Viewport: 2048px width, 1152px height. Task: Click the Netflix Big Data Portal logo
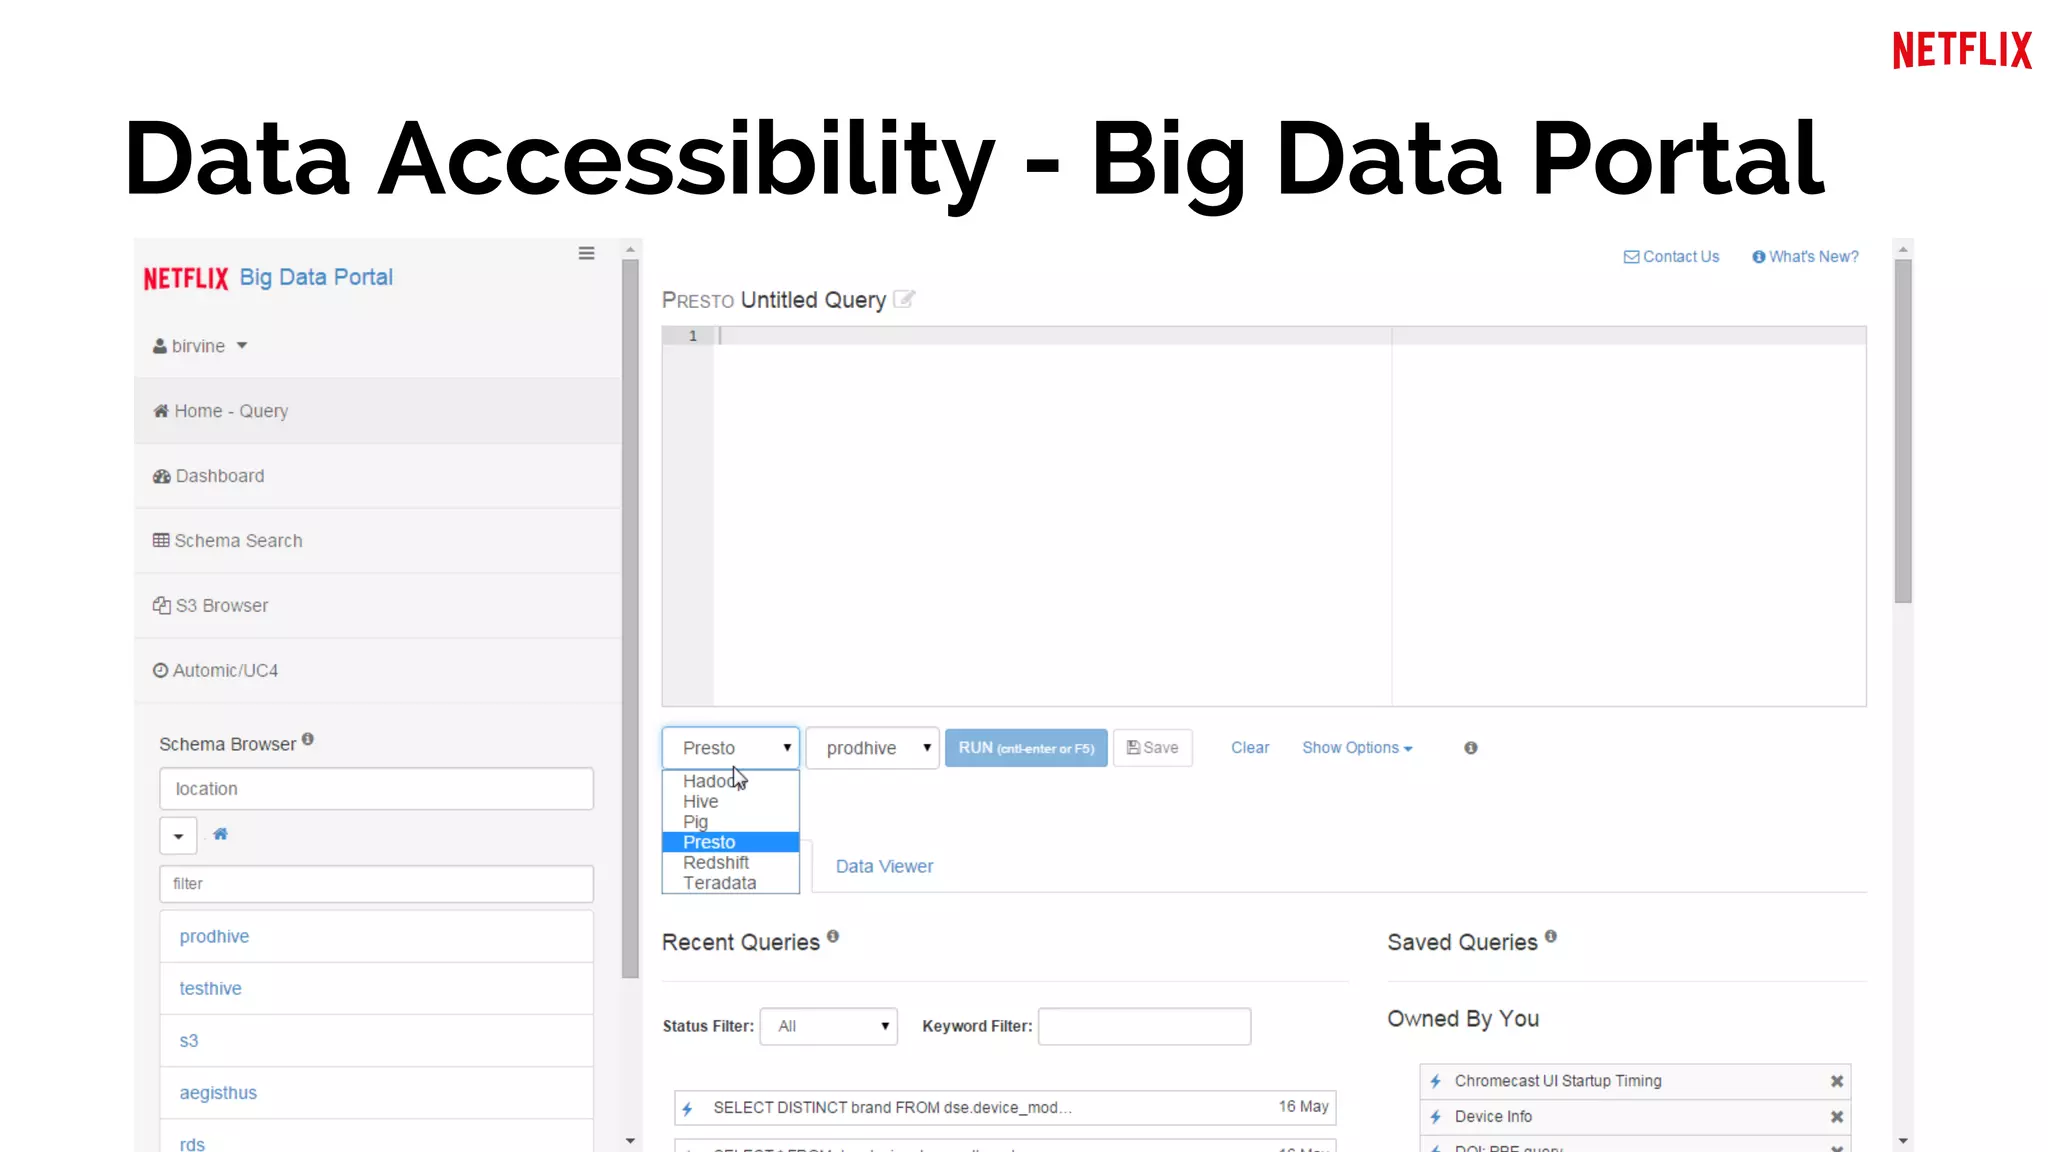coord(268,278)
